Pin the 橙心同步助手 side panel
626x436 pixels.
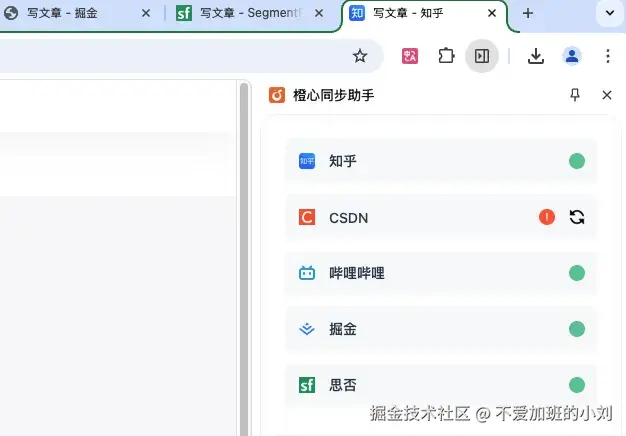click(x=575, y=95)
